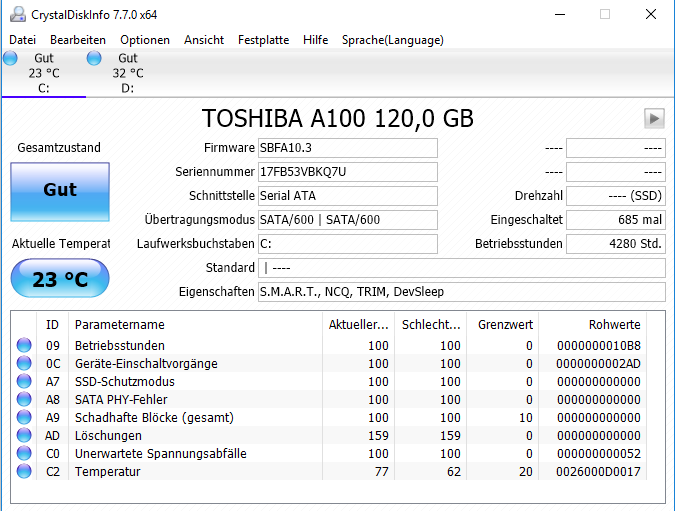
Task: Click the Drehzahl ---- (SSD) field
Action: coord(616,196)
